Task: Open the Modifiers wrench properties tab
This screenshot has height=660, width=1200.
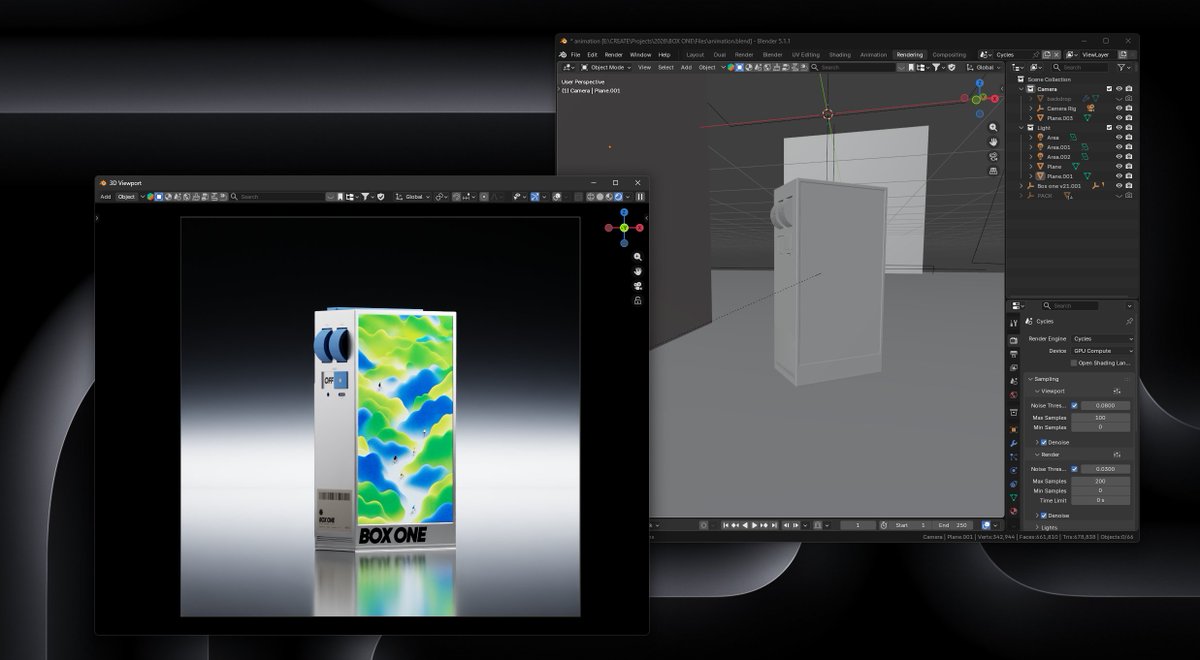Action: (x=1013, y=443)
